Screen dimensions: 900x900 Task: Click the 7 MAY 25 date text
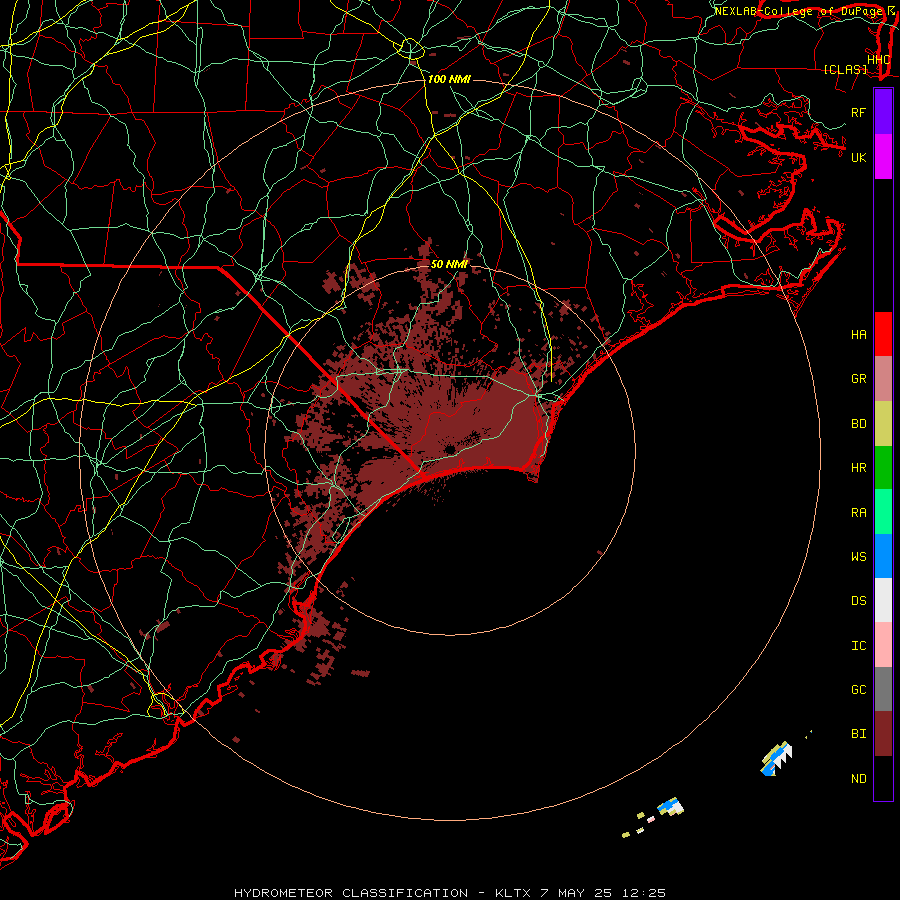(x=576, y=893)
